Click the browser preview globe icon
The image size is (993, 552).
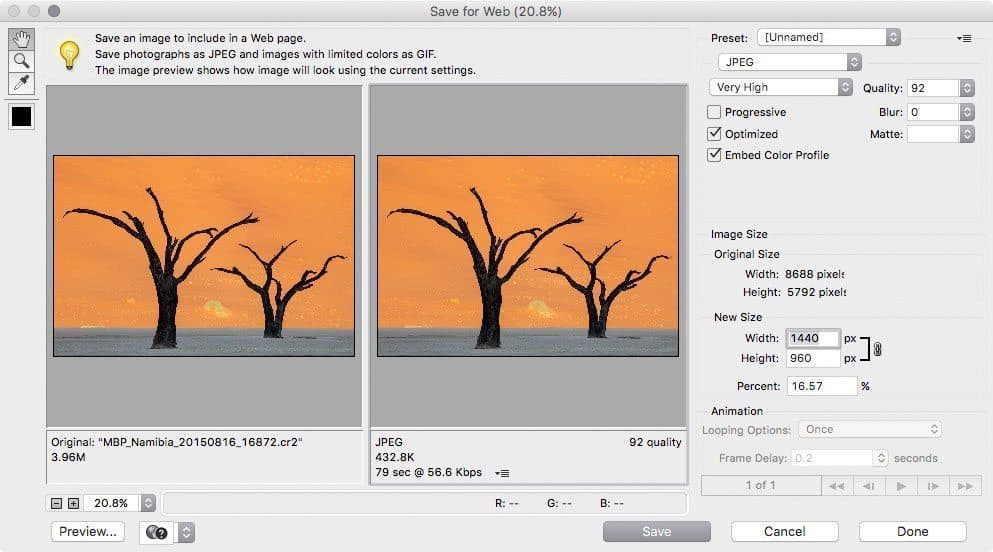[156, 532]
